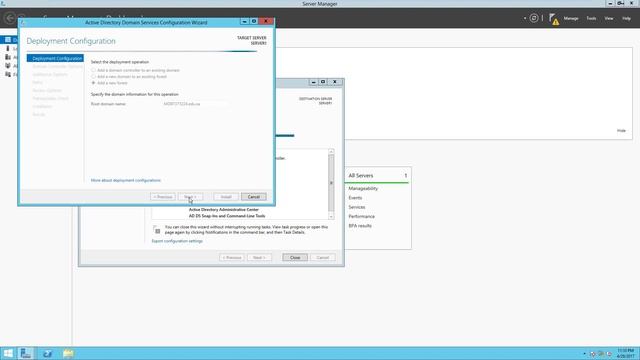Image resolution: width=640 pixels, height=360 pixels.
Task: Click the clock in the system tray
Action: pos(625,353)
